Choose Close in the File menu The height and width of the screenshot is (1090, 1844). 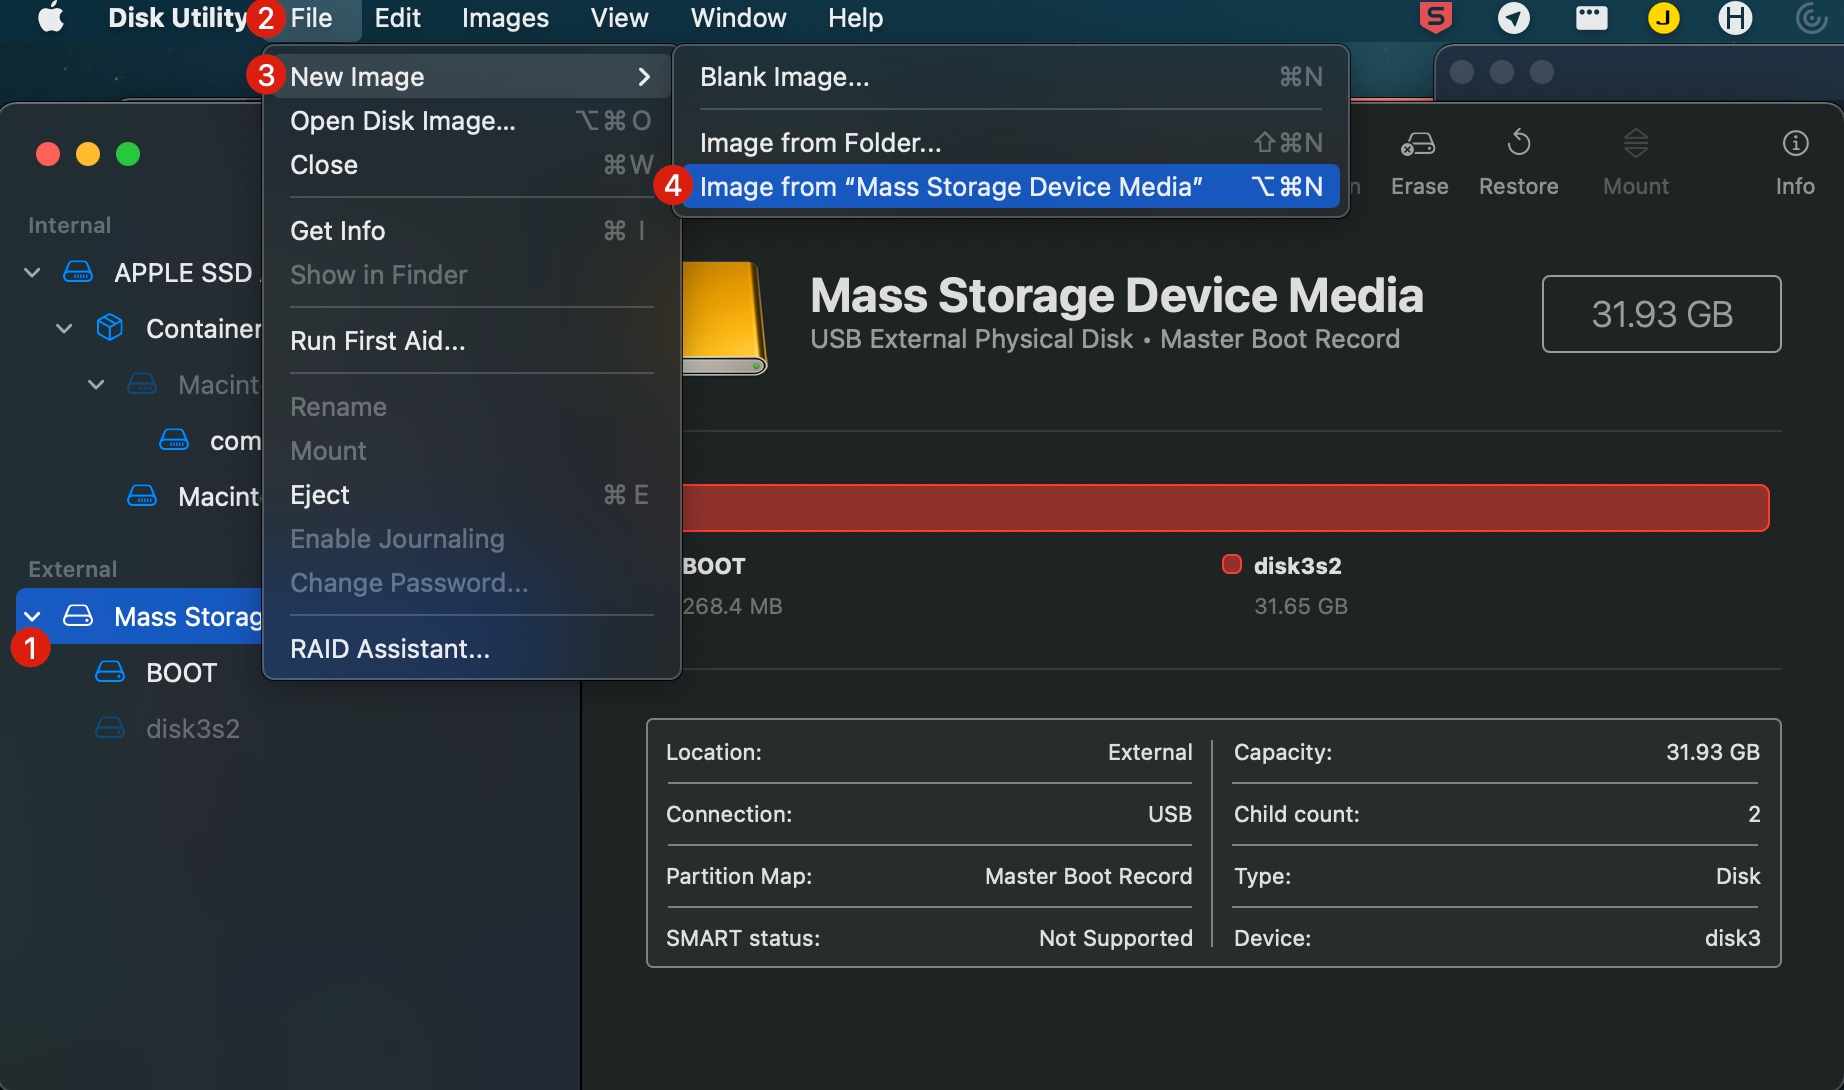(471, 165)
